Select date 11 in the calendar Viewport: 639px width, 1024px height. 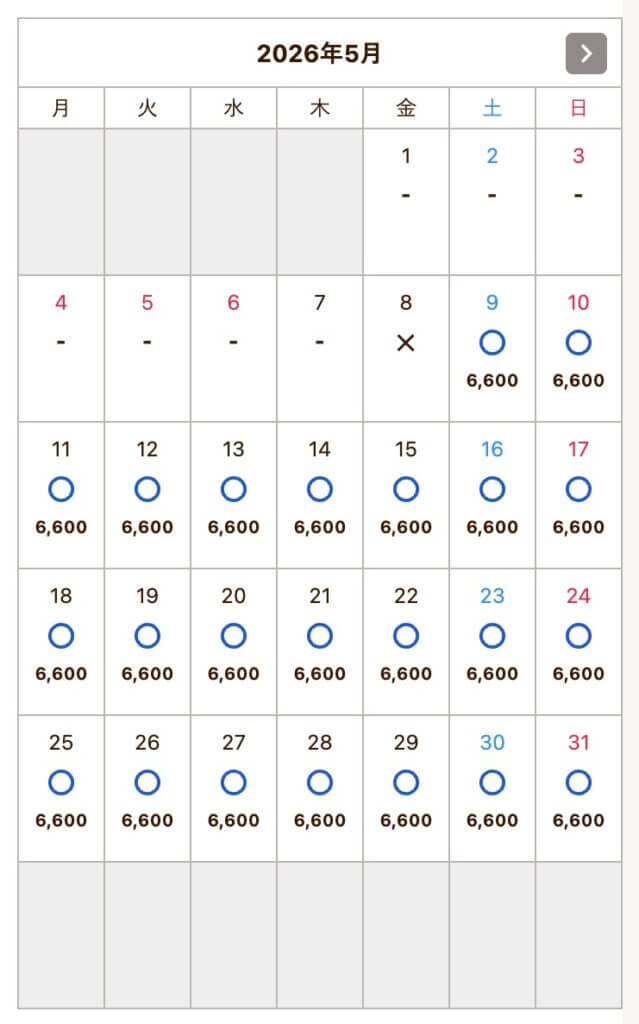pos(61,450)
